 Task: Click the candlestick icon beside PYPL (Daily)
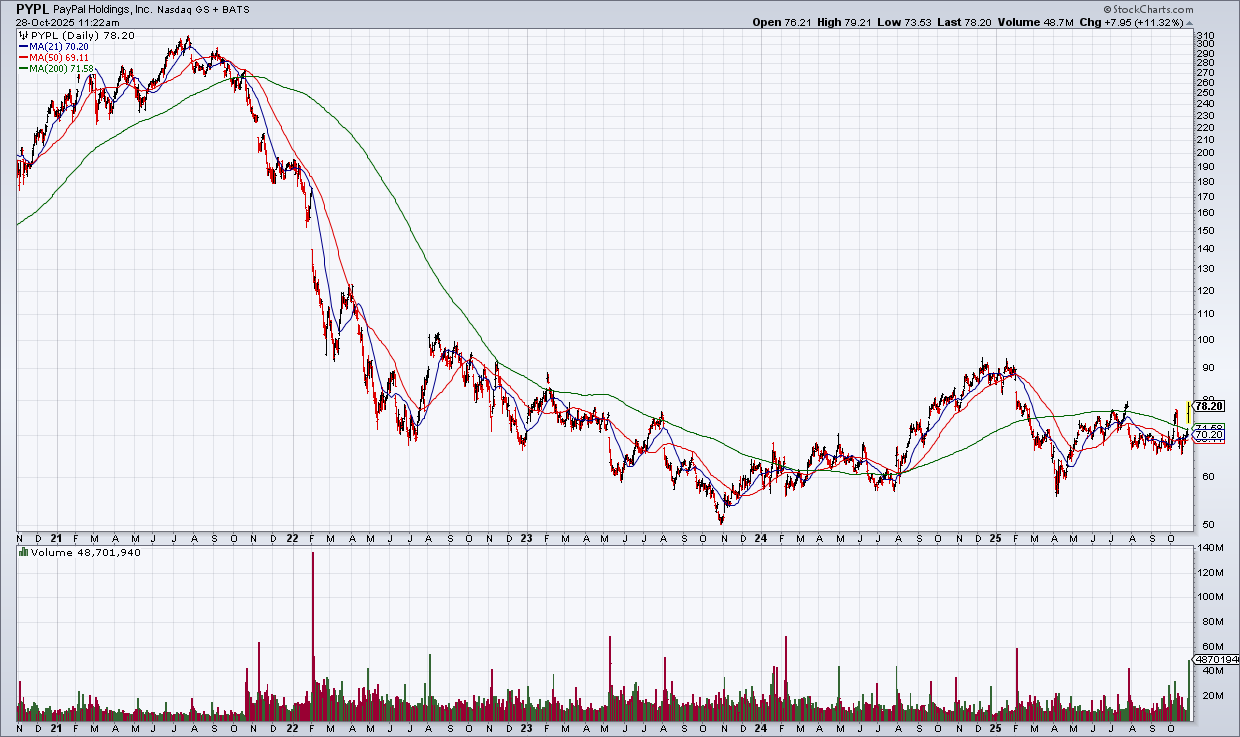point(21,35)
